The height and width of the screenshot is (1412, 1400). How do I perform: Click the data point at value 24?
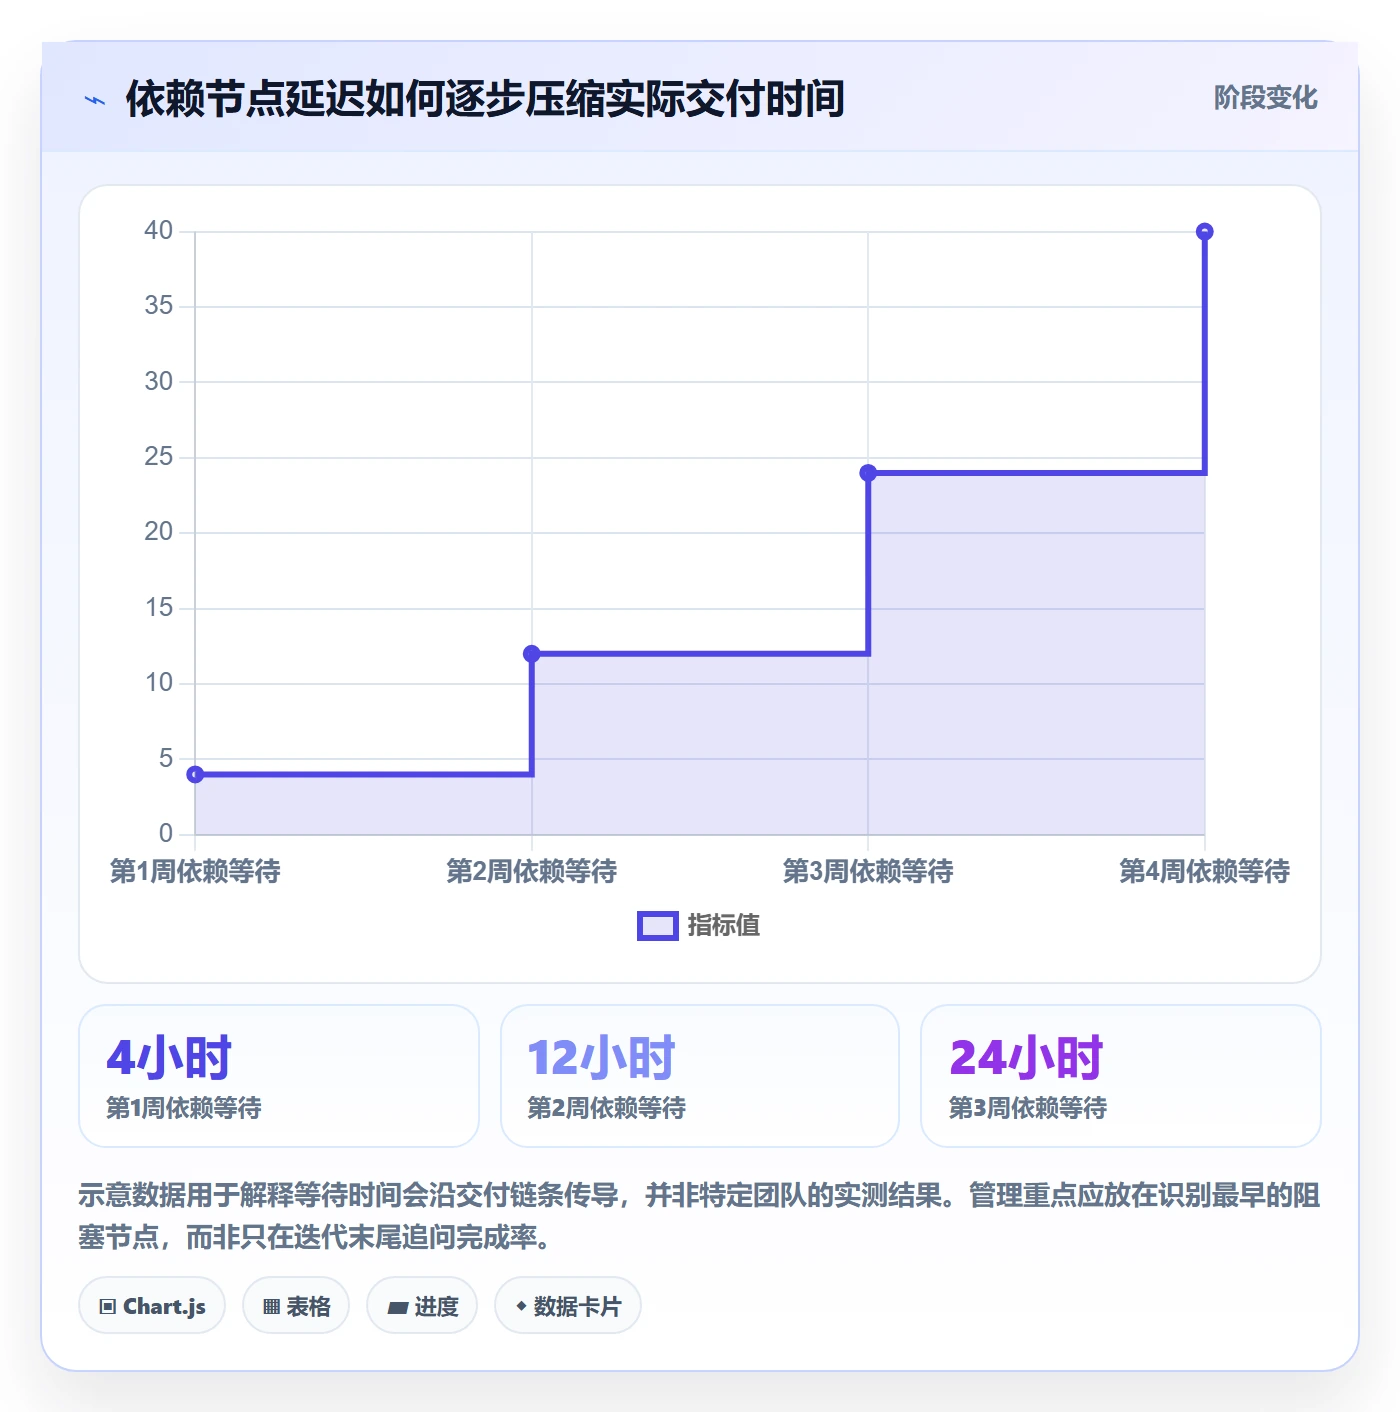point(868,473)
